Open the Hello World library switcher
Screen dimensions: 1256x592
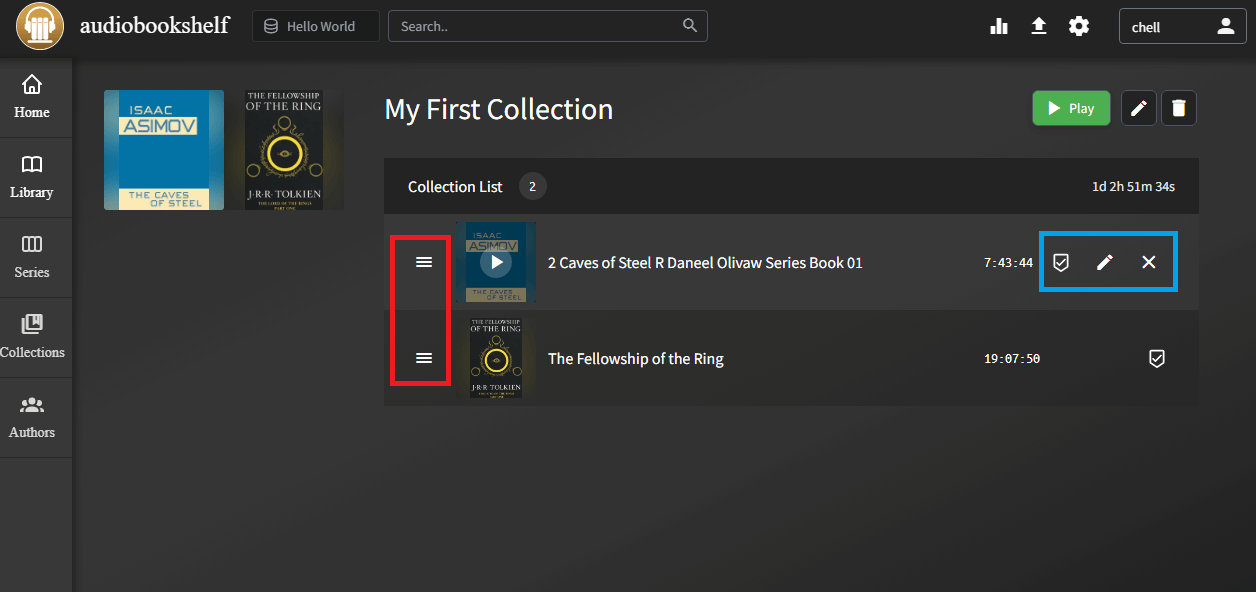pos(314,26)
